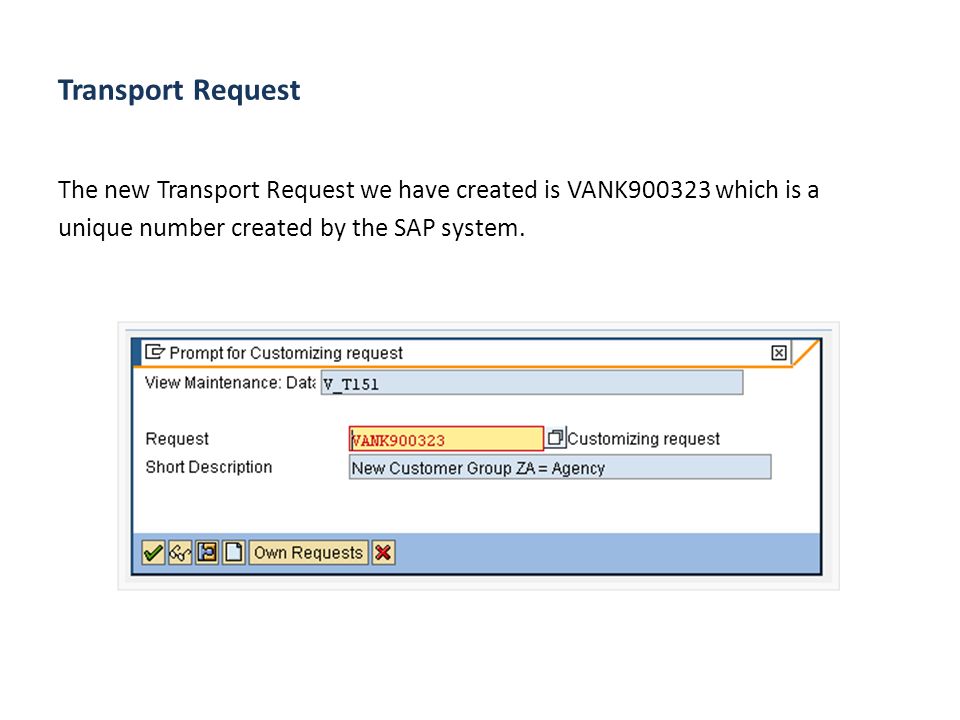
Task: Create a new request with blank page icon
Action: (234, 553)
